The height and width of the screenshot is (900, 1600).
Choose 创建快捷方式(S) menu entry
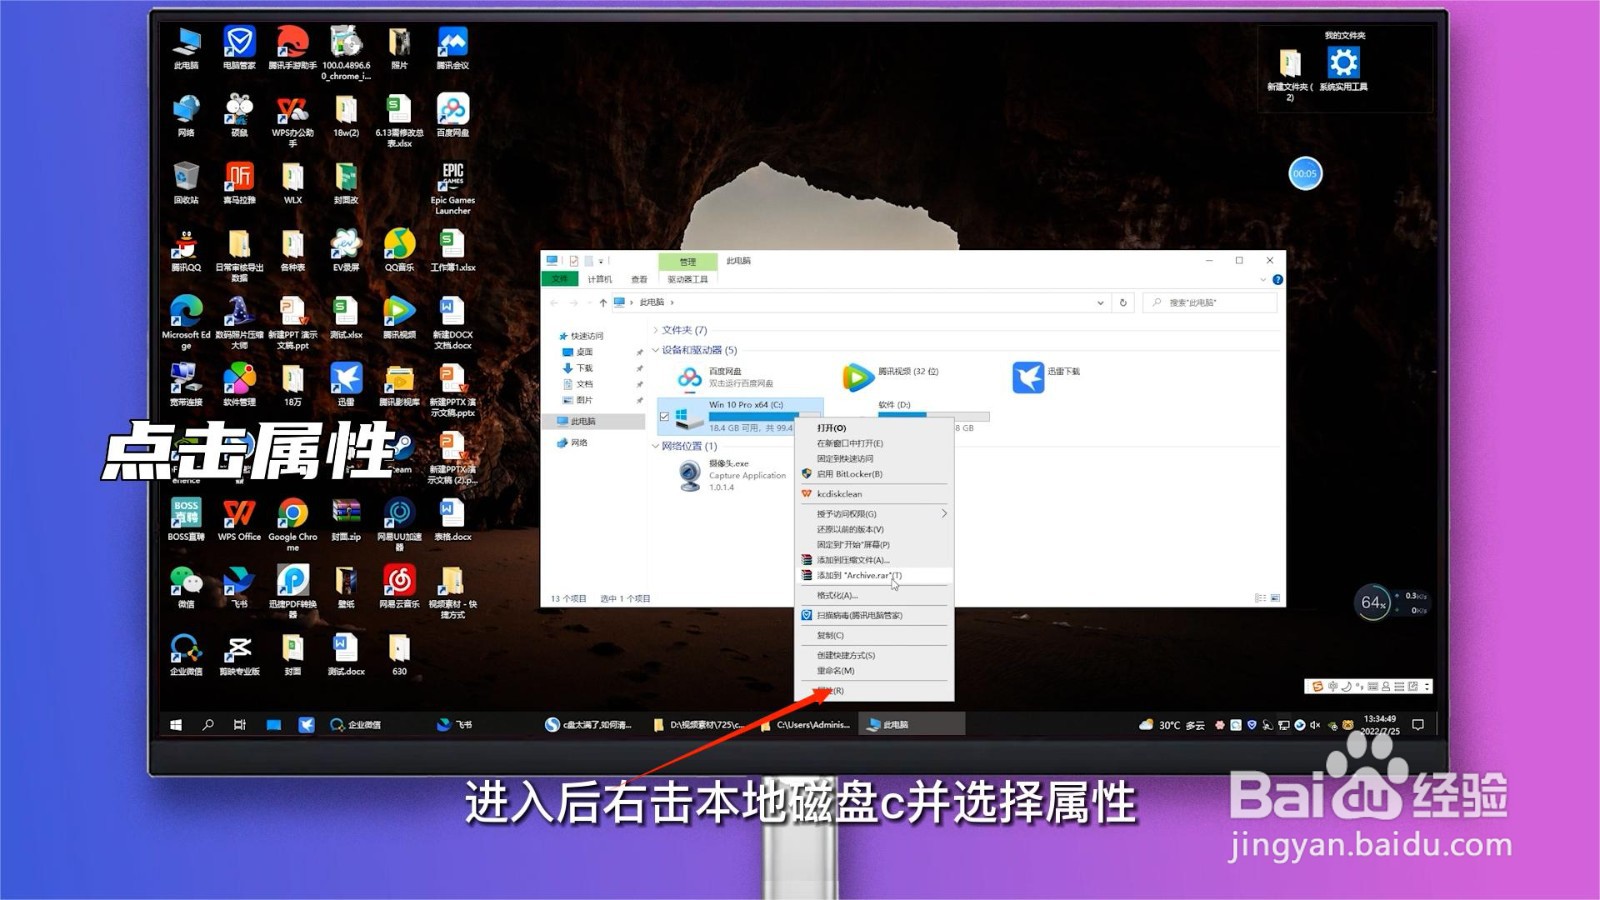[x=874, y=655]
